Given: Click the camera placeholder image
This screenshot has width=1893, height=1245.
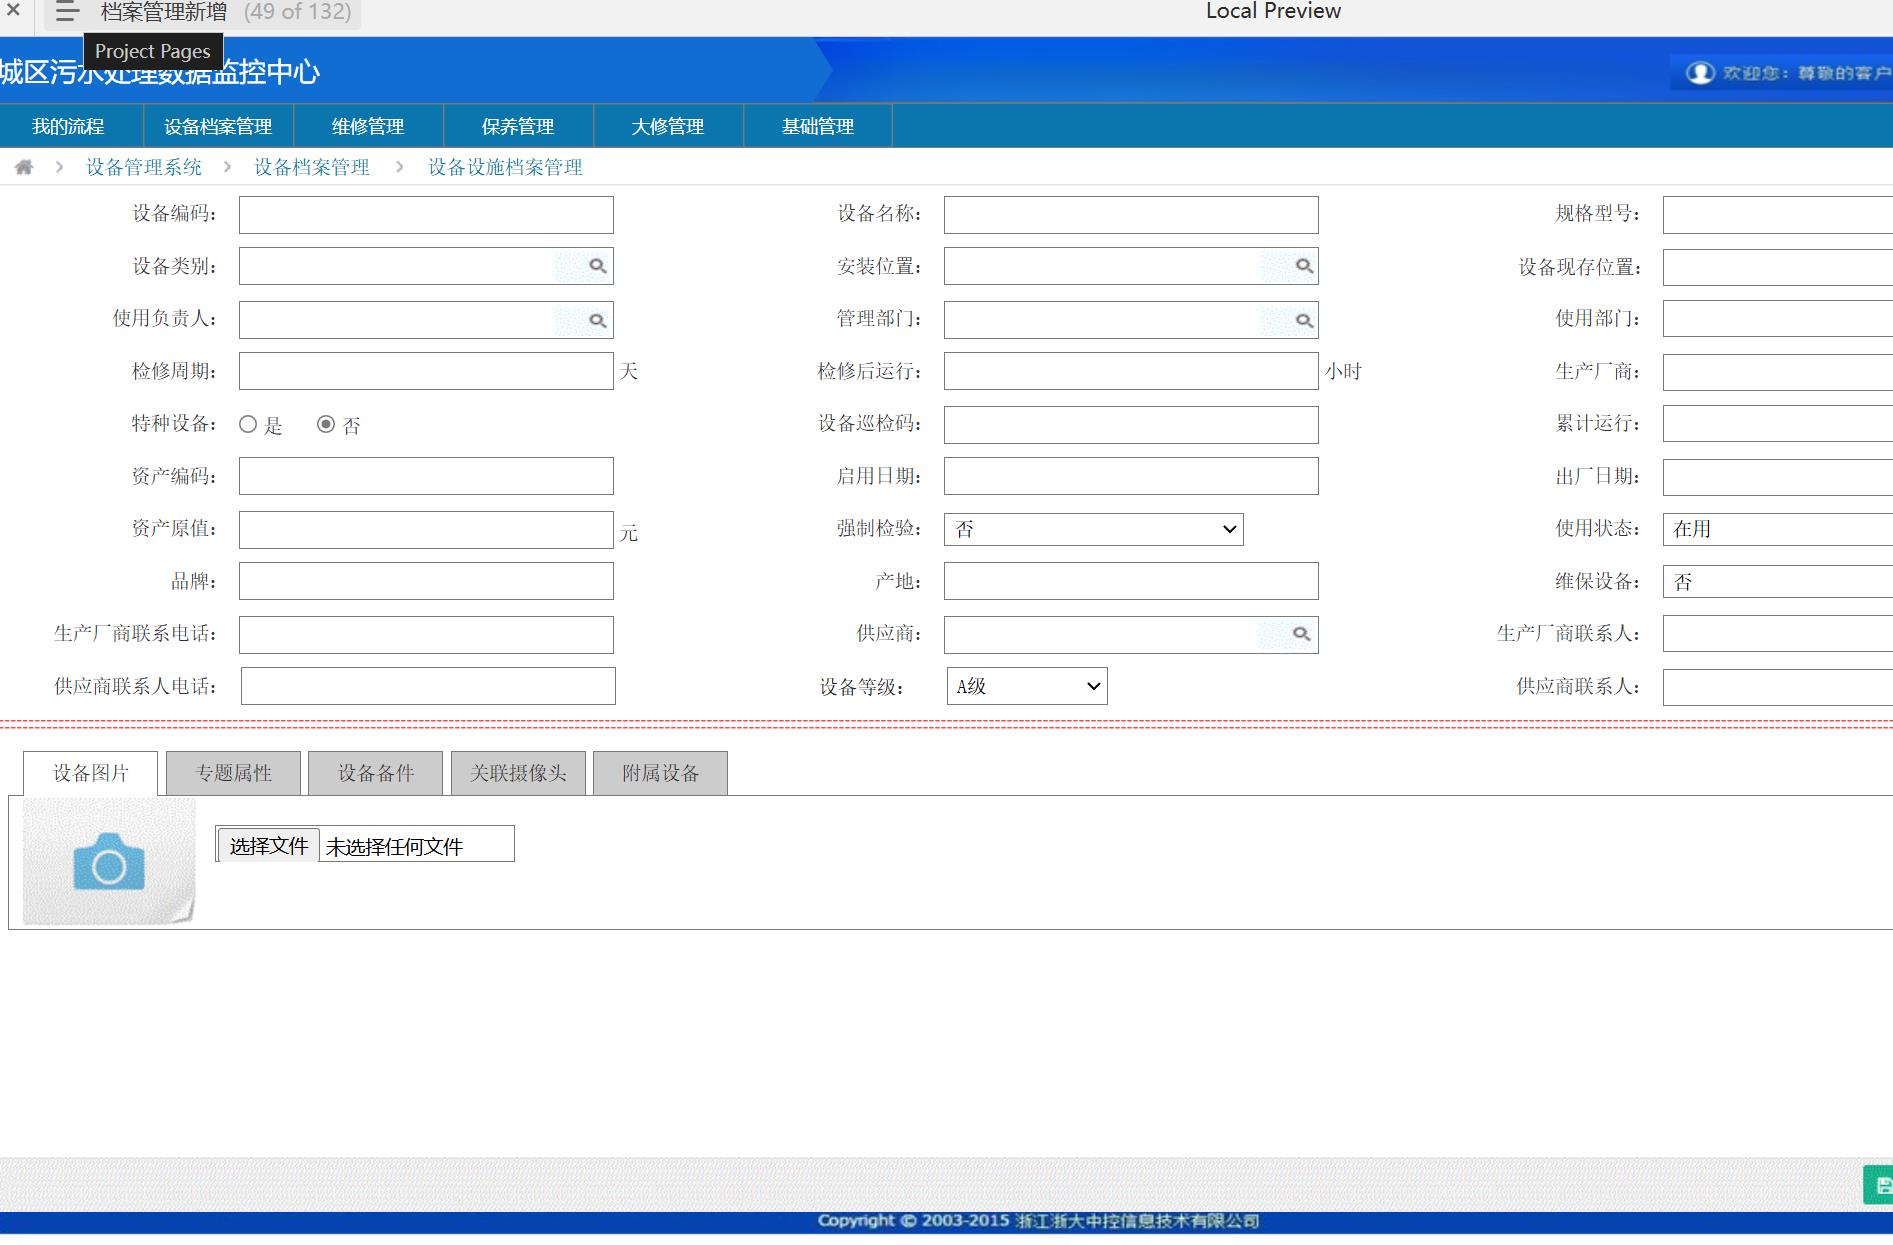Looking at the screenshot, I should point(109,861).
